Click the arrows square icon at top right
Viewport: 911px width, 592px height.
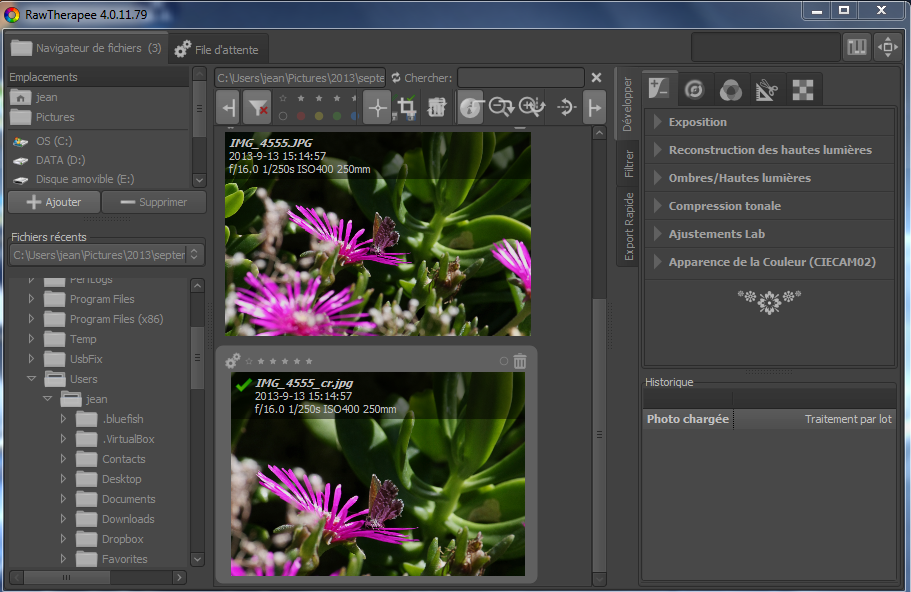click(x=888, y=47)
